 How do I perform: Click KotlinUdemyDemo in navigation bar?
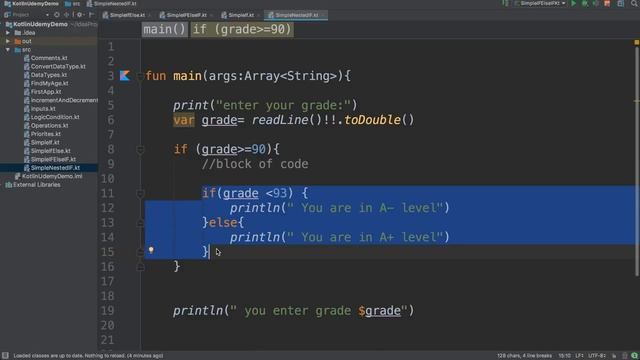tap(32, 4)
